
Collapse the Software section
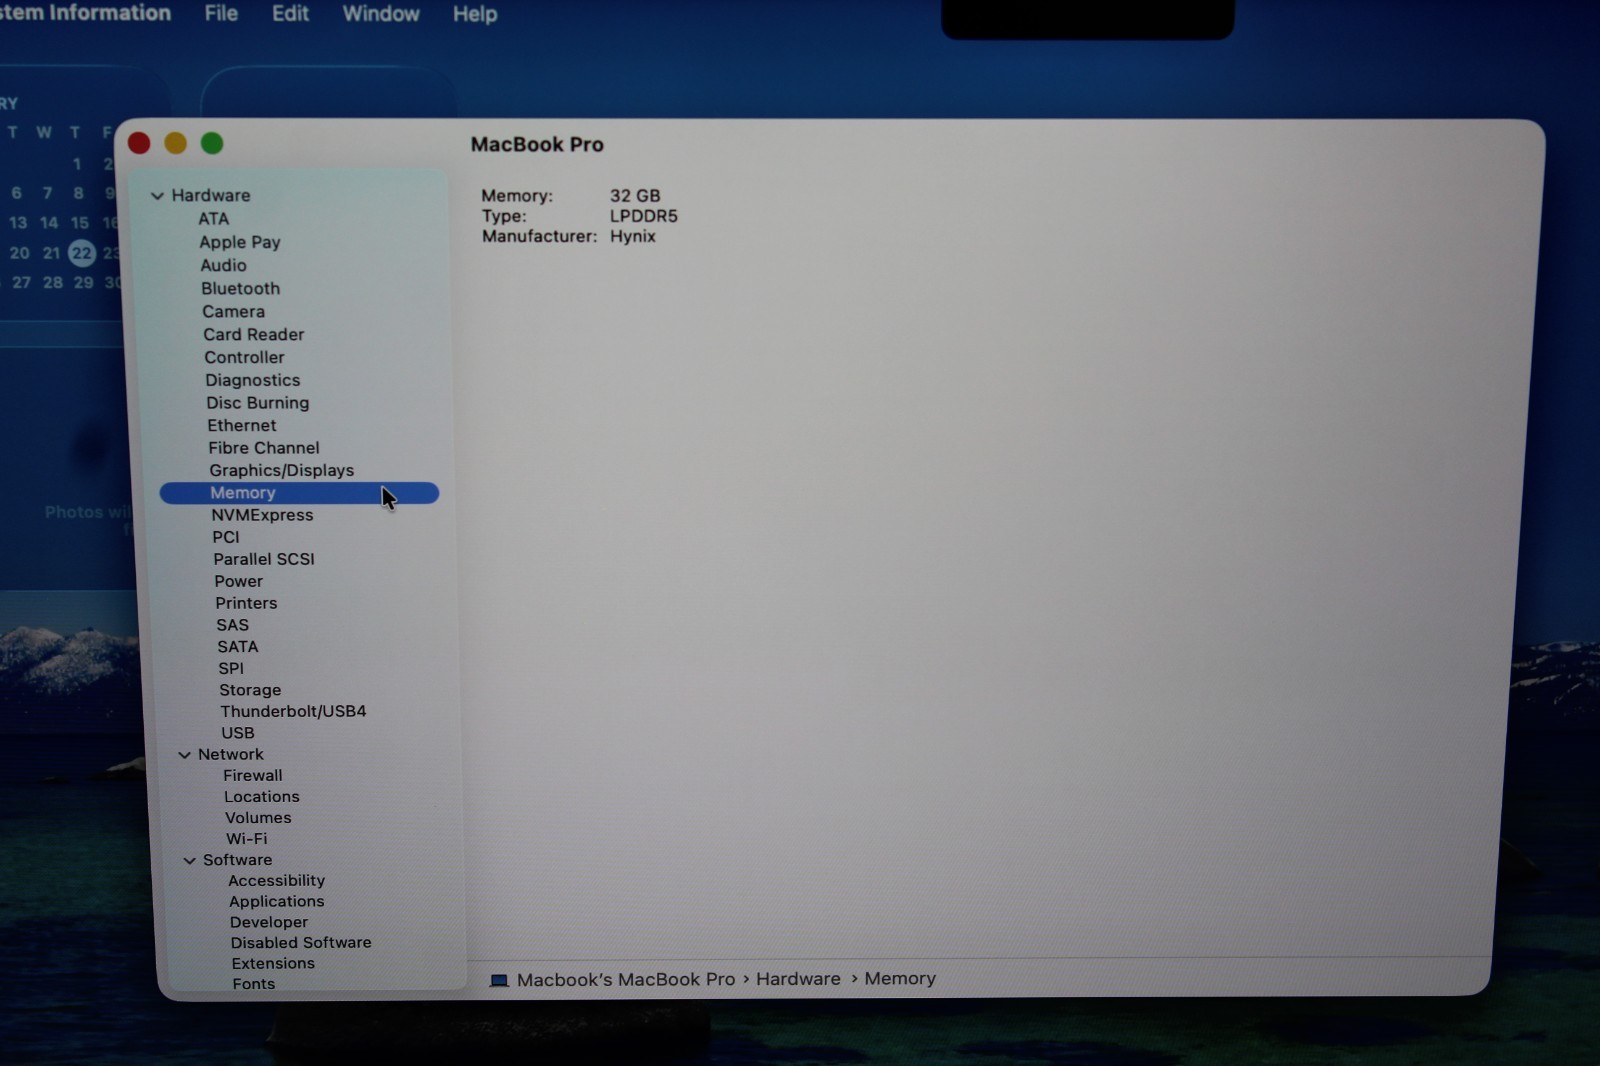pos(189,860)
